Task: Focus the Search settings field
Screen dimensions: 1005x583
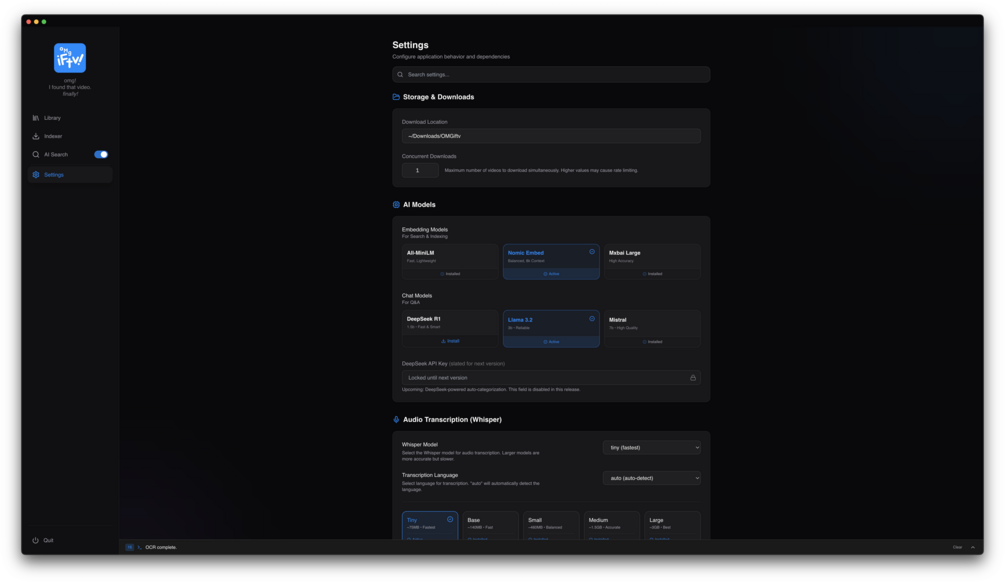Action: 551,74
